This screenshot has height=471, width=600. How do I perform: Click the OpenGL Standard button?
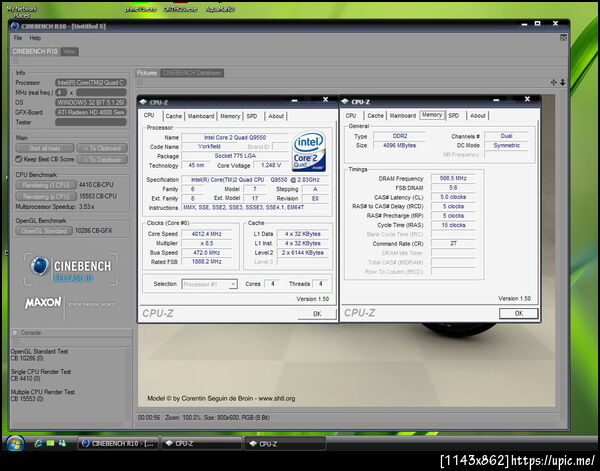[44, 231]
